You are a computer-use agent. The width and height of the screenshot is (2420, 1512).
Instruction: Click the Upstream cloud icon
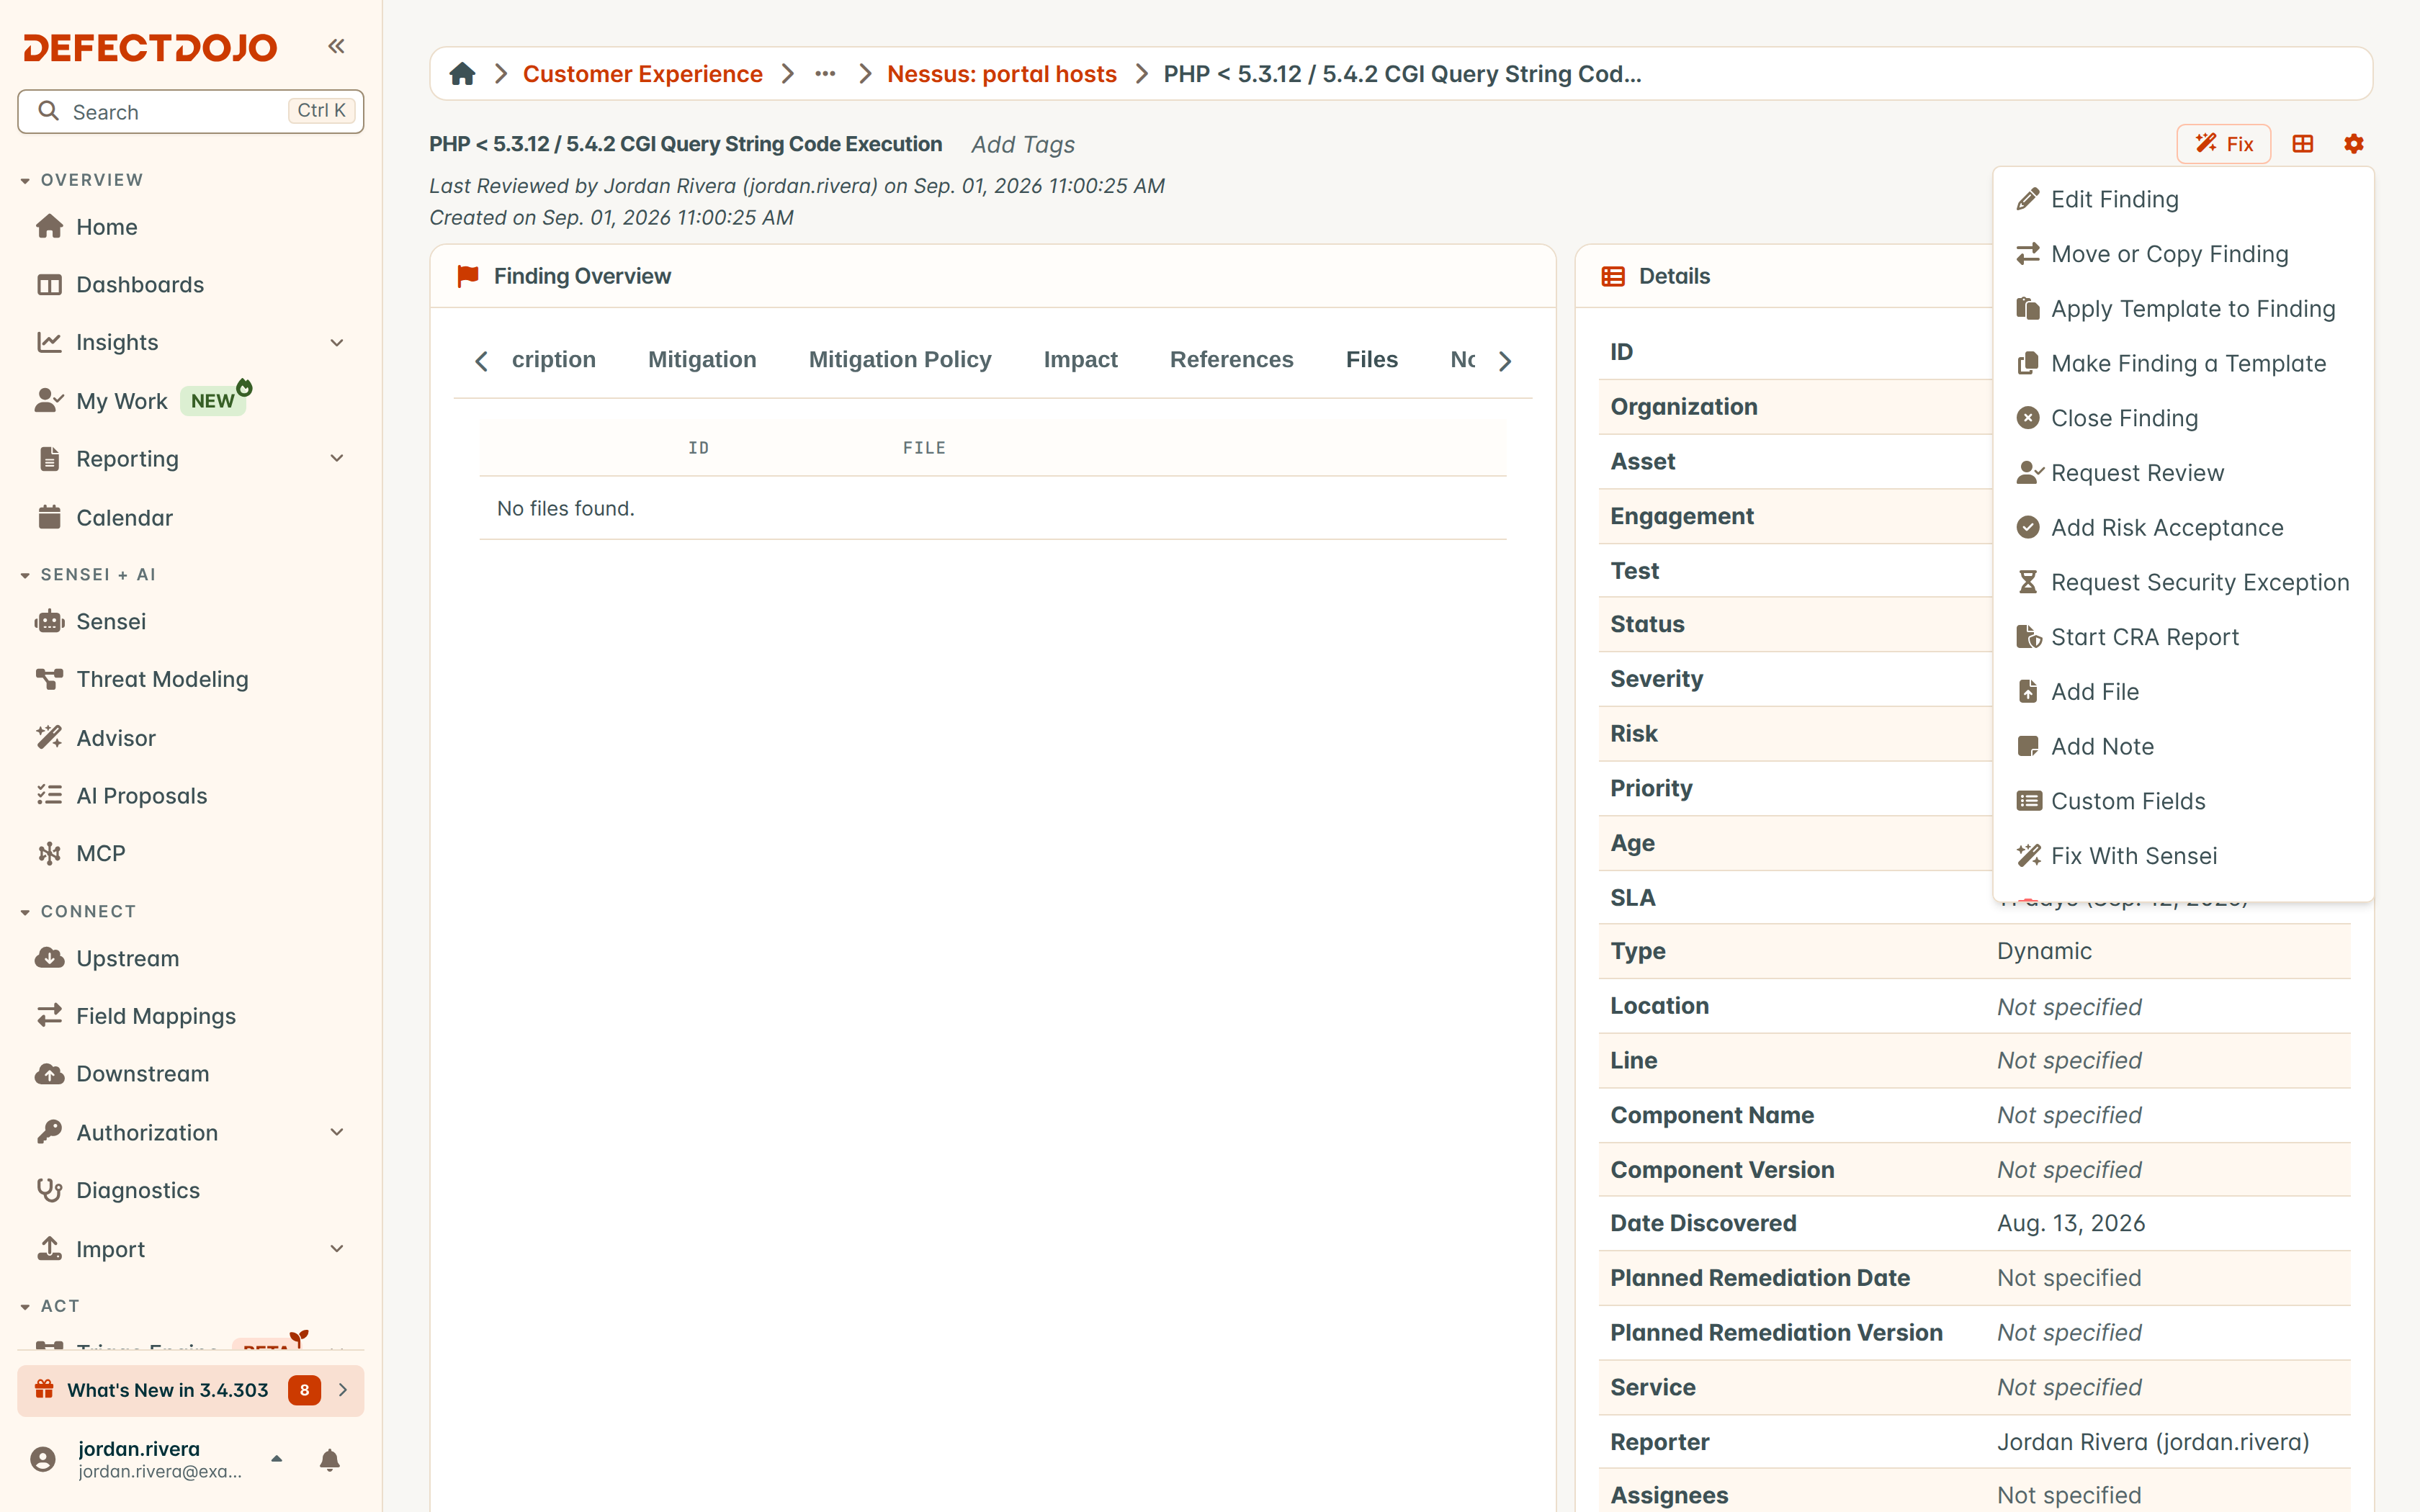pyautogui.click(x=49, y=958)
